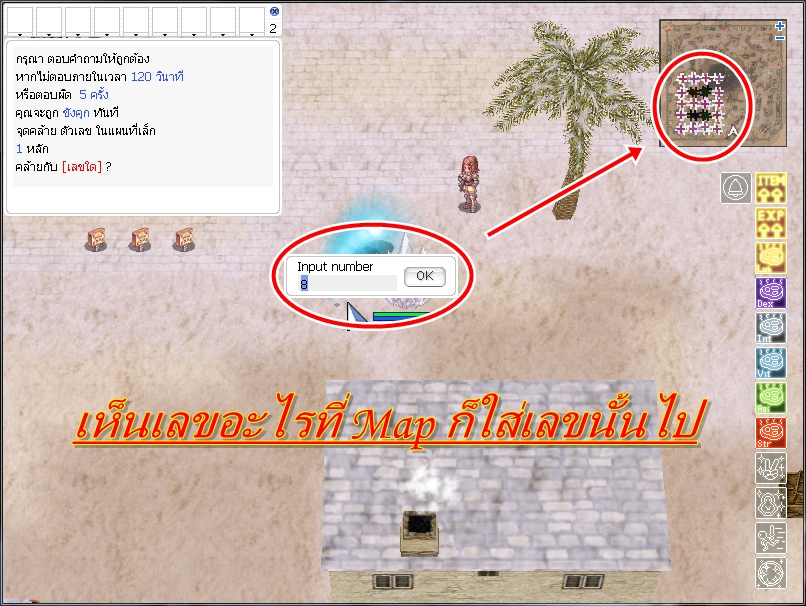Click the 'Input number' label
The image size is (806, 606).
(x=335, y=267)
